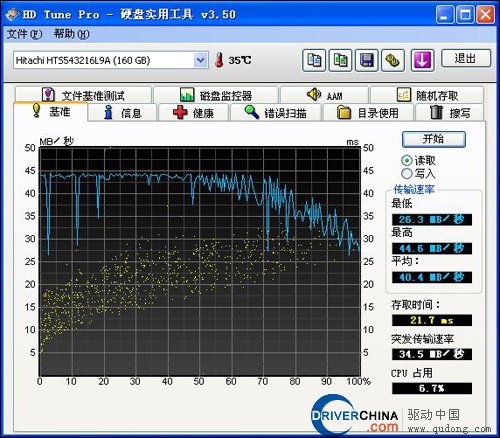The height and width of the screenshot is (438, 500).
Task: Click the maximum value 44.6 MB/秒
Action: click(432, 248)
